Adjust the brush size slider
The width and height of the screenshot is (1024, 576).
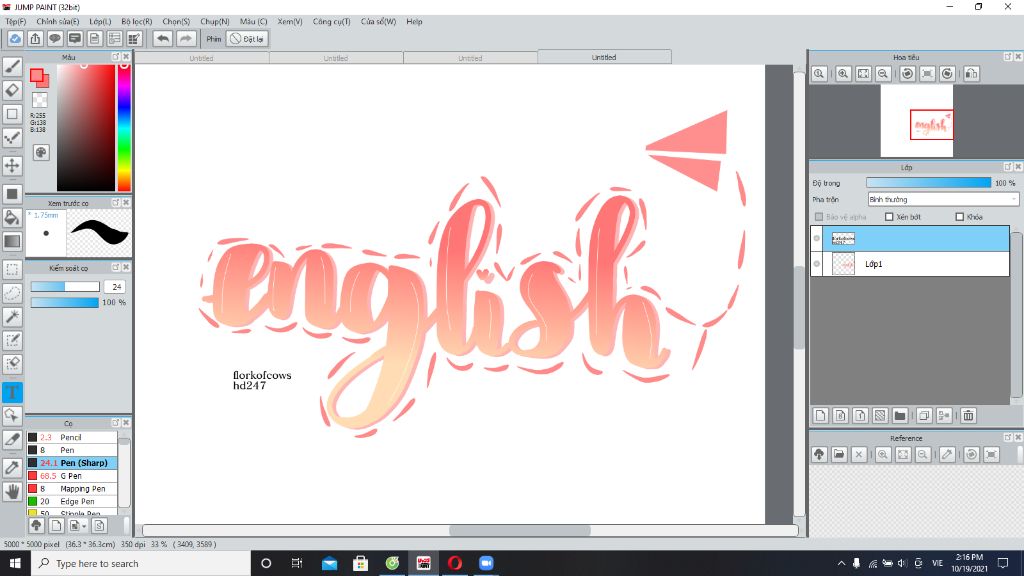pyautogui.click(x=65, y=287)
